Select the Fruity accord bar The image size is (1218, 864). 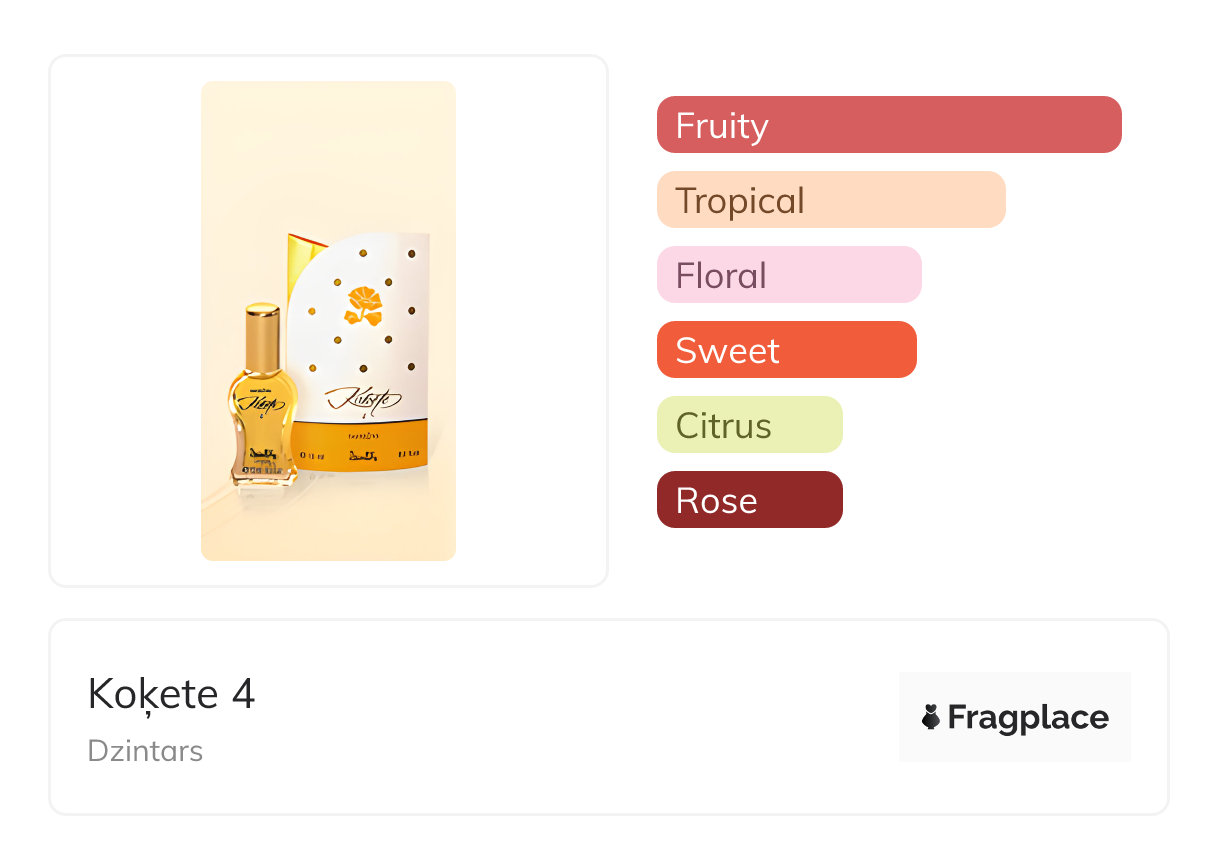(x=888, y=125)
